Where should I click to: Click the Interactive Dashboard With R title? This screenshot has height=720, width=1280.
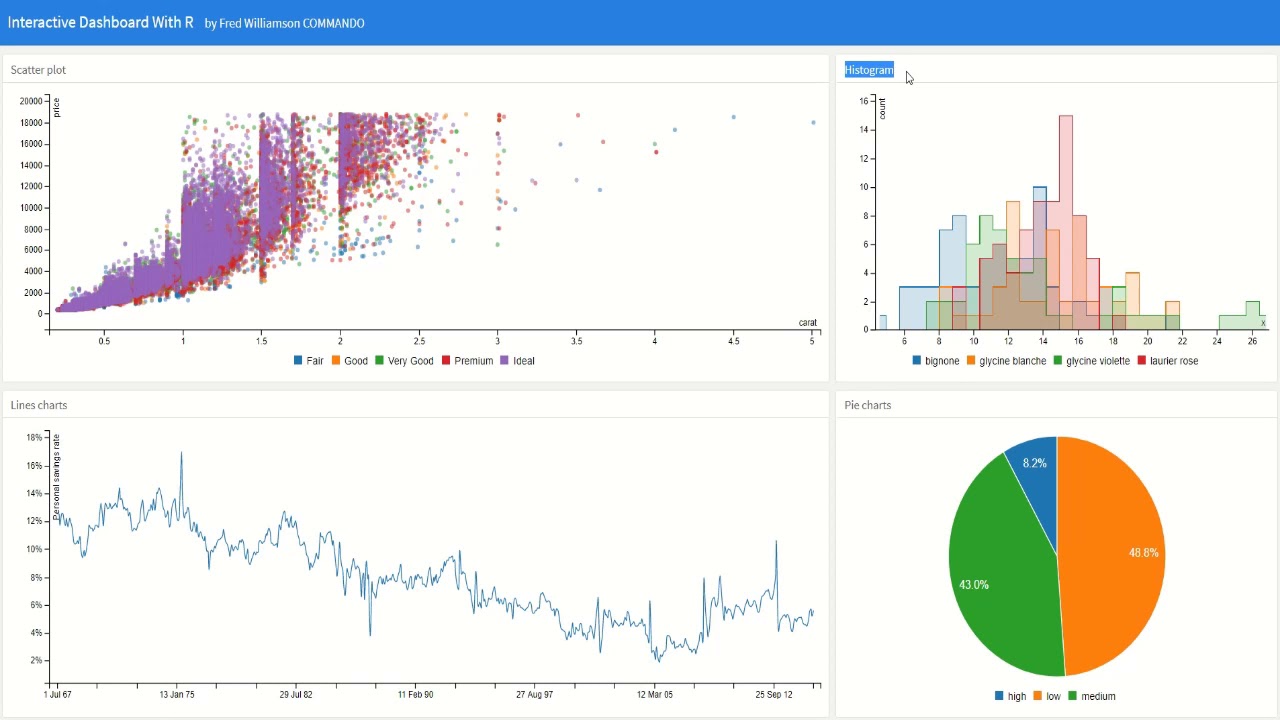[101, 22]
